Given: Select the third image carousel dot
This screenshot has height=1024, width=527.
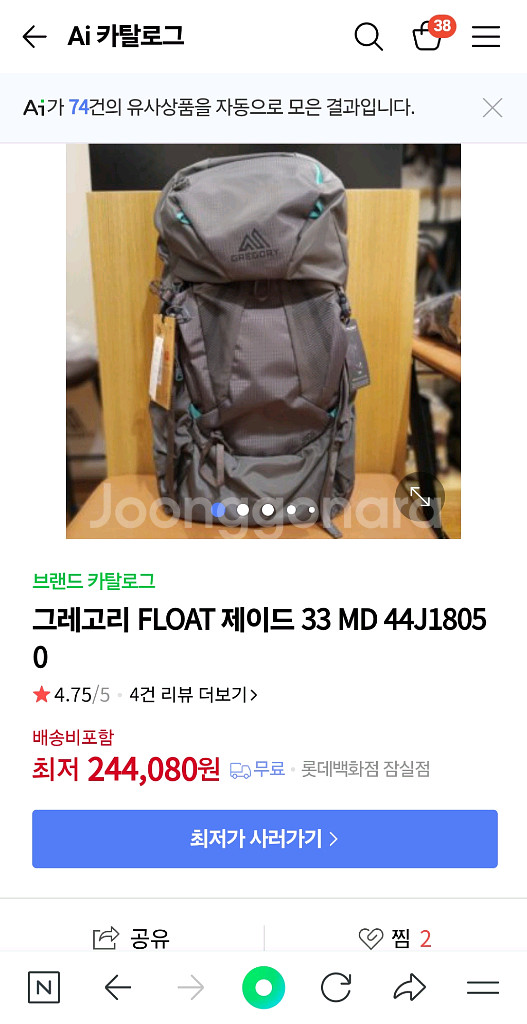Looking at the screenshot, I should [268, 509].
